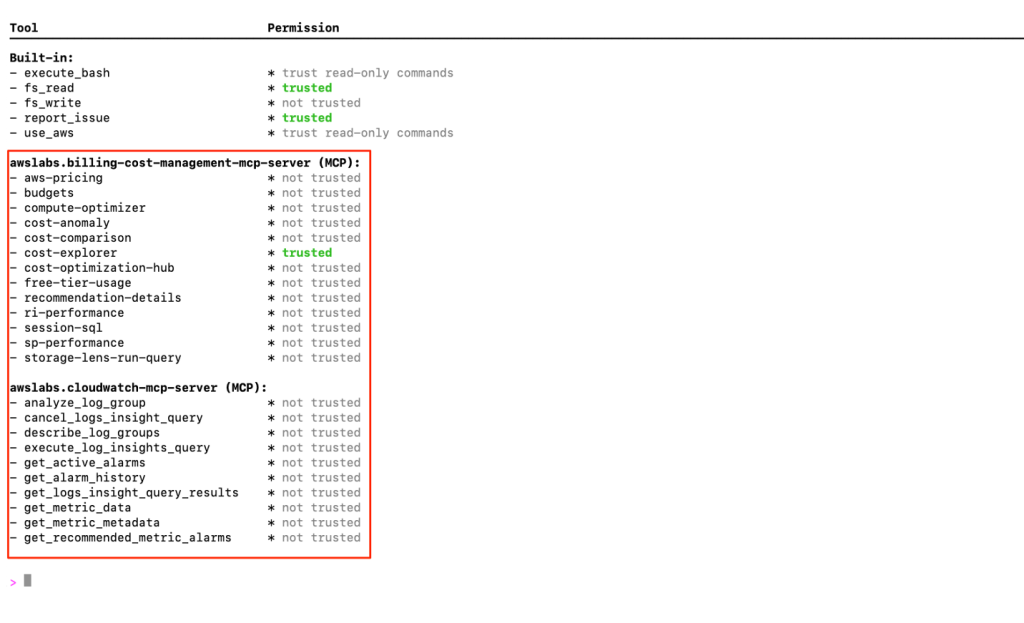Click the execute_bash tool name
The image size is (1024, 623).
pos(67,72)
